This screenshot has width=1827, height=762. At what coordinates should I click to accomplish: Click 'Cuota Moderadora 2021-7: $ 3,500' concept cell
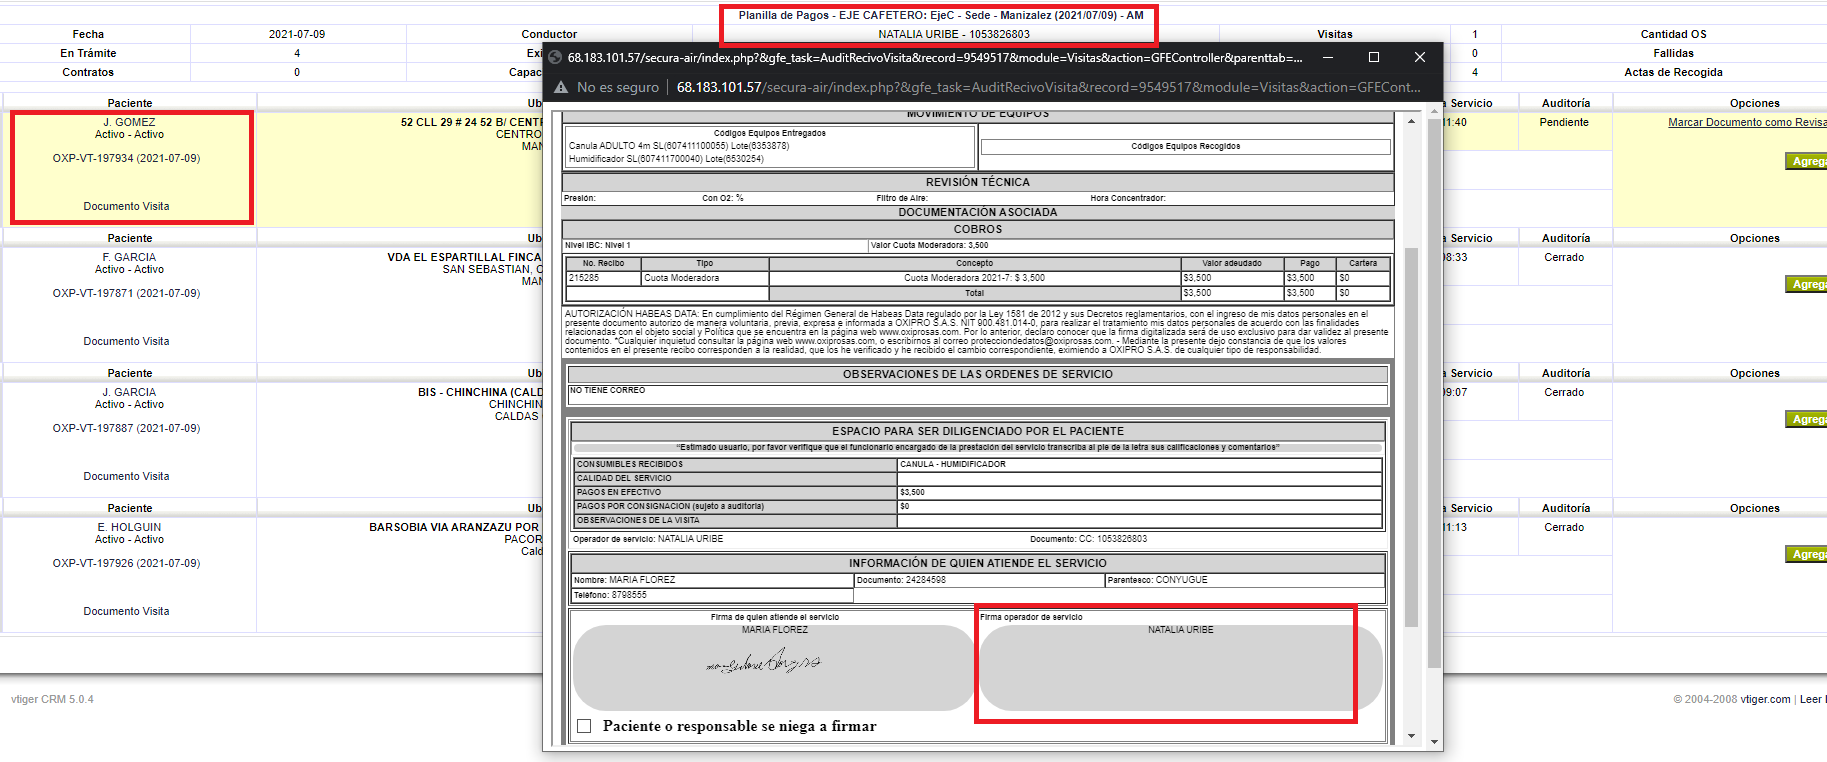pyautogui.click(x=975, y=278)
